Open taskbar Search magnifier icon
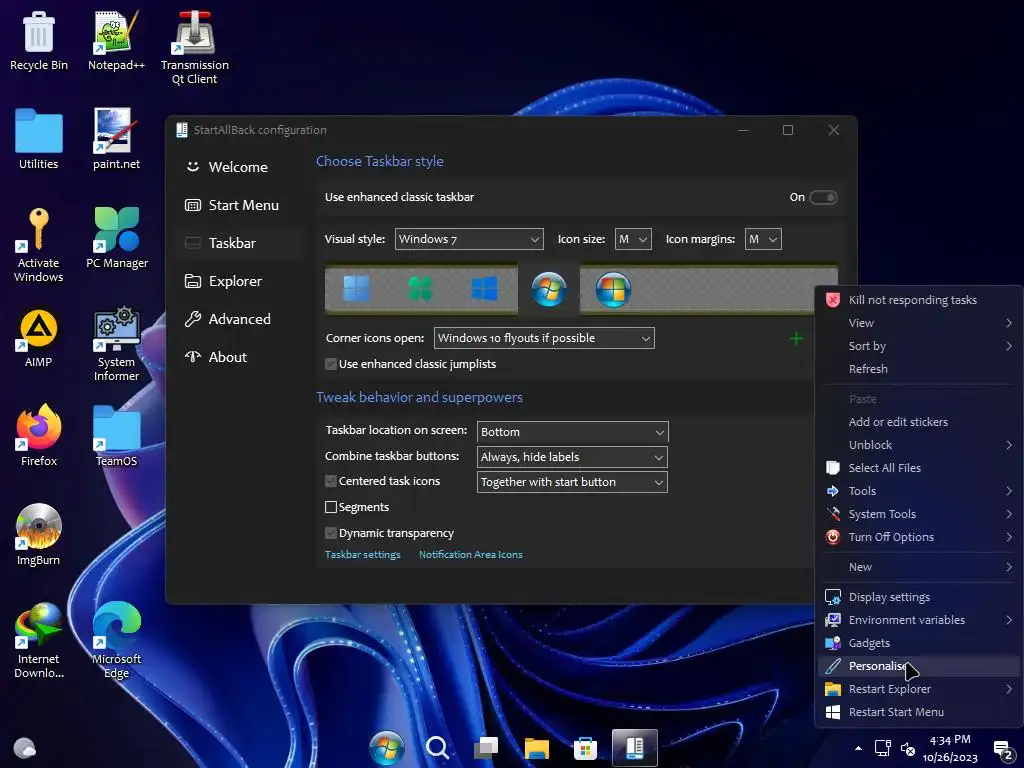 click(x=437, y=748)
